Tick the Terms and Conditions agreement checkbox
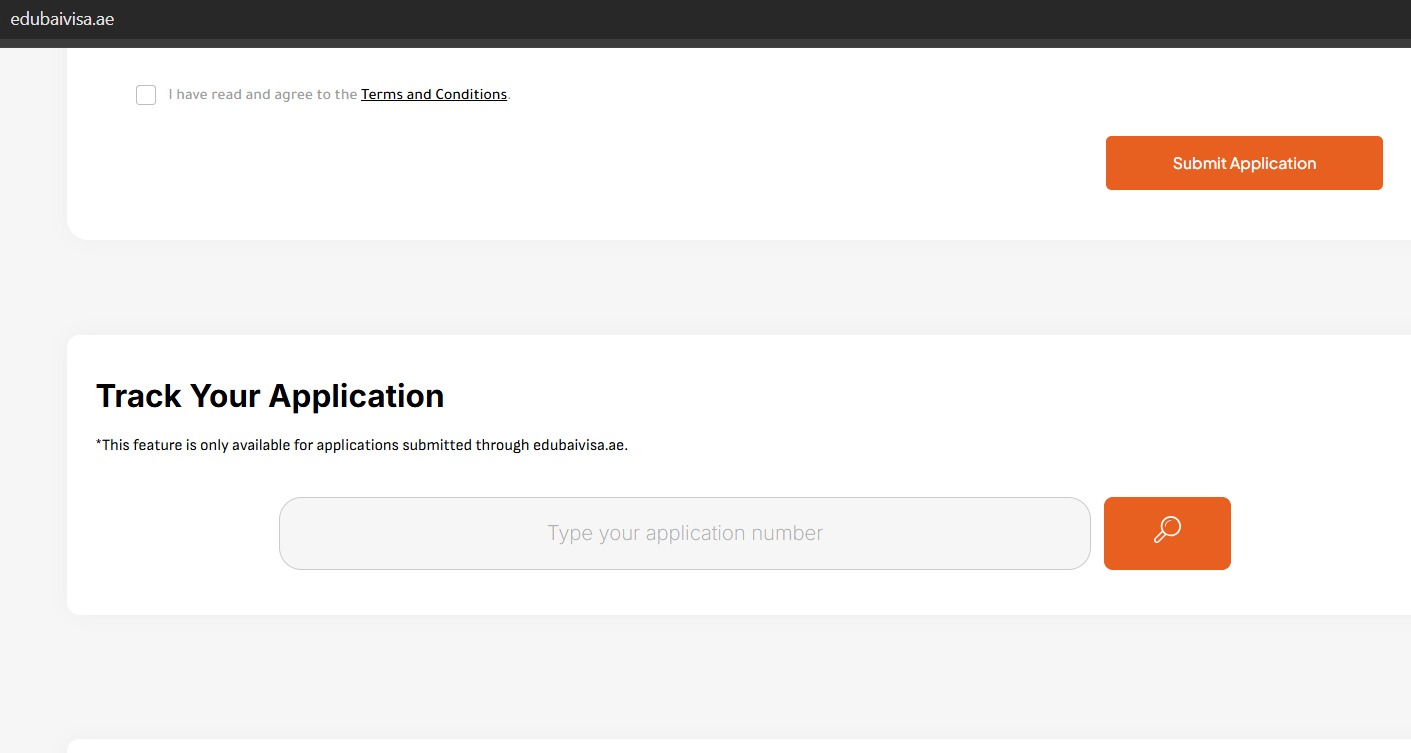Viewport: 1411px width, 753px height. tap(146, 95)
